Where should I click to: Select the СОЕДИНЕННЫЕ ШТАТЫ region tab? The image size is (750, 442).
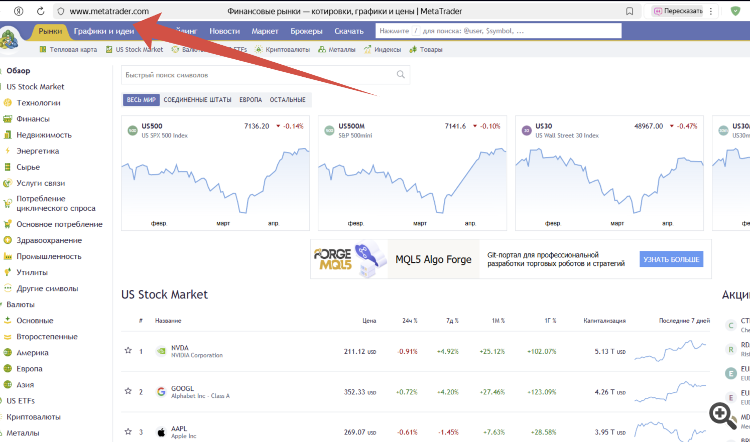[x=198, y=99]
